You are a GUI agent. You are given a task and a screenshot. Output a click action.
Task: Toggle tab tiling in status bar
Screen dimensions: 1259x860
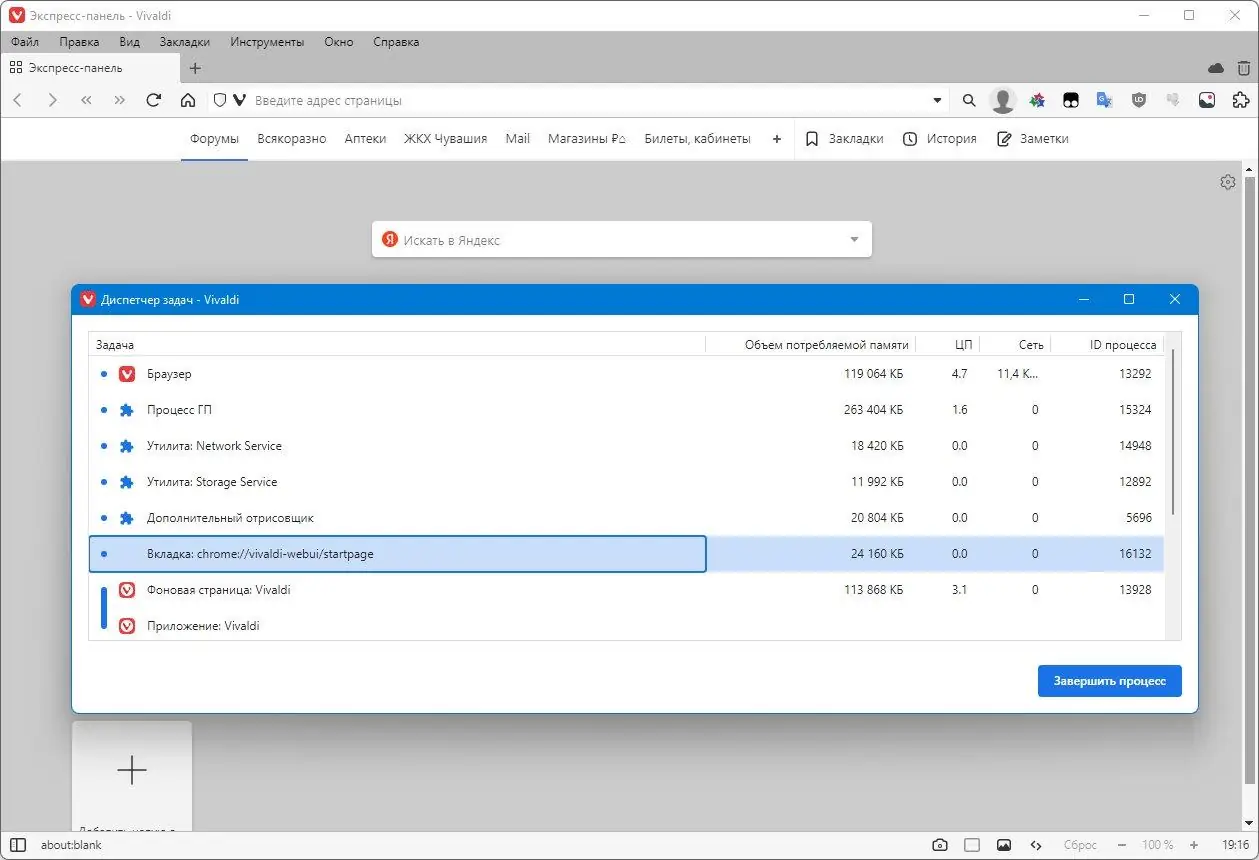coord(971,845)
